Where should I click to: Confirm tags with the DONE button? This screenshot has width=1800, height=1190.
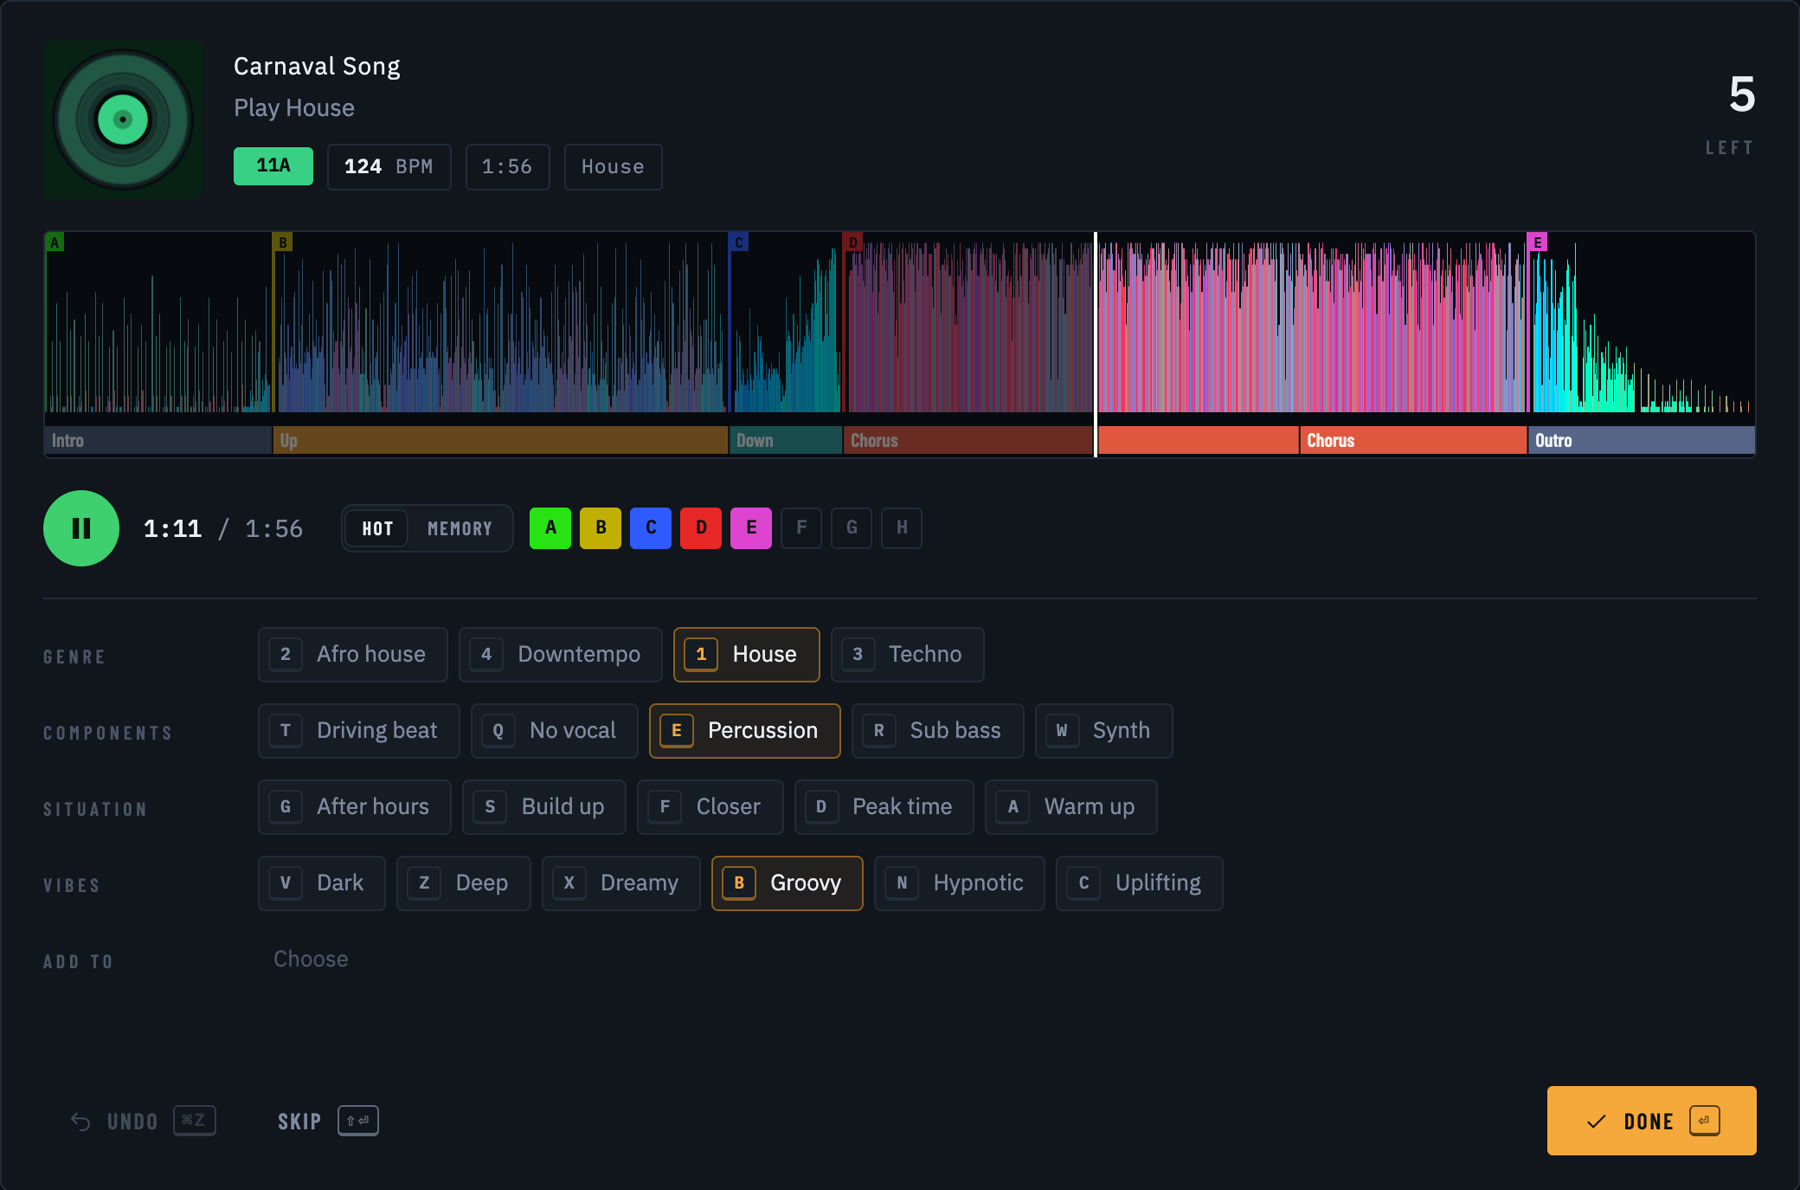click(1651, 1121)
